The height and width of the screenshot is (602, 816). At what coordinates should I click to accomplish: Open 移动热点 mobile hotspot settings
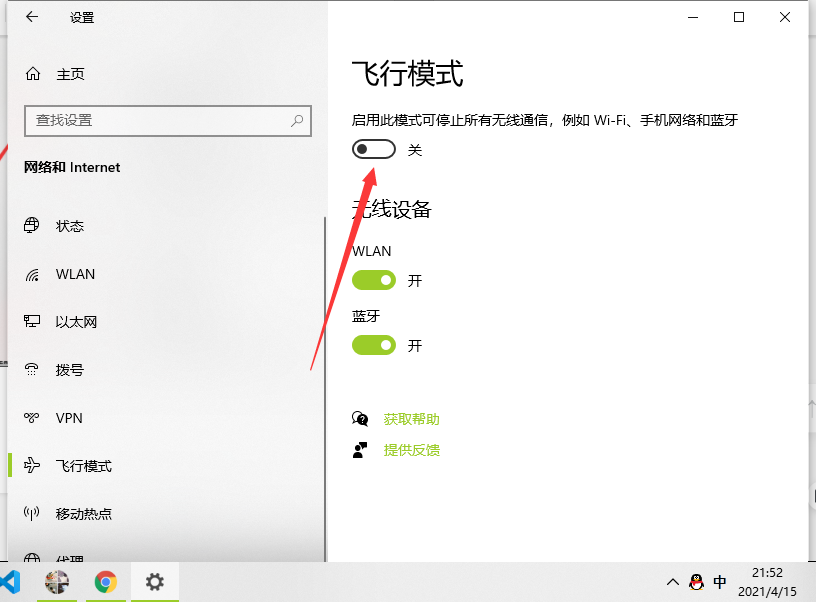coord(83,514)
